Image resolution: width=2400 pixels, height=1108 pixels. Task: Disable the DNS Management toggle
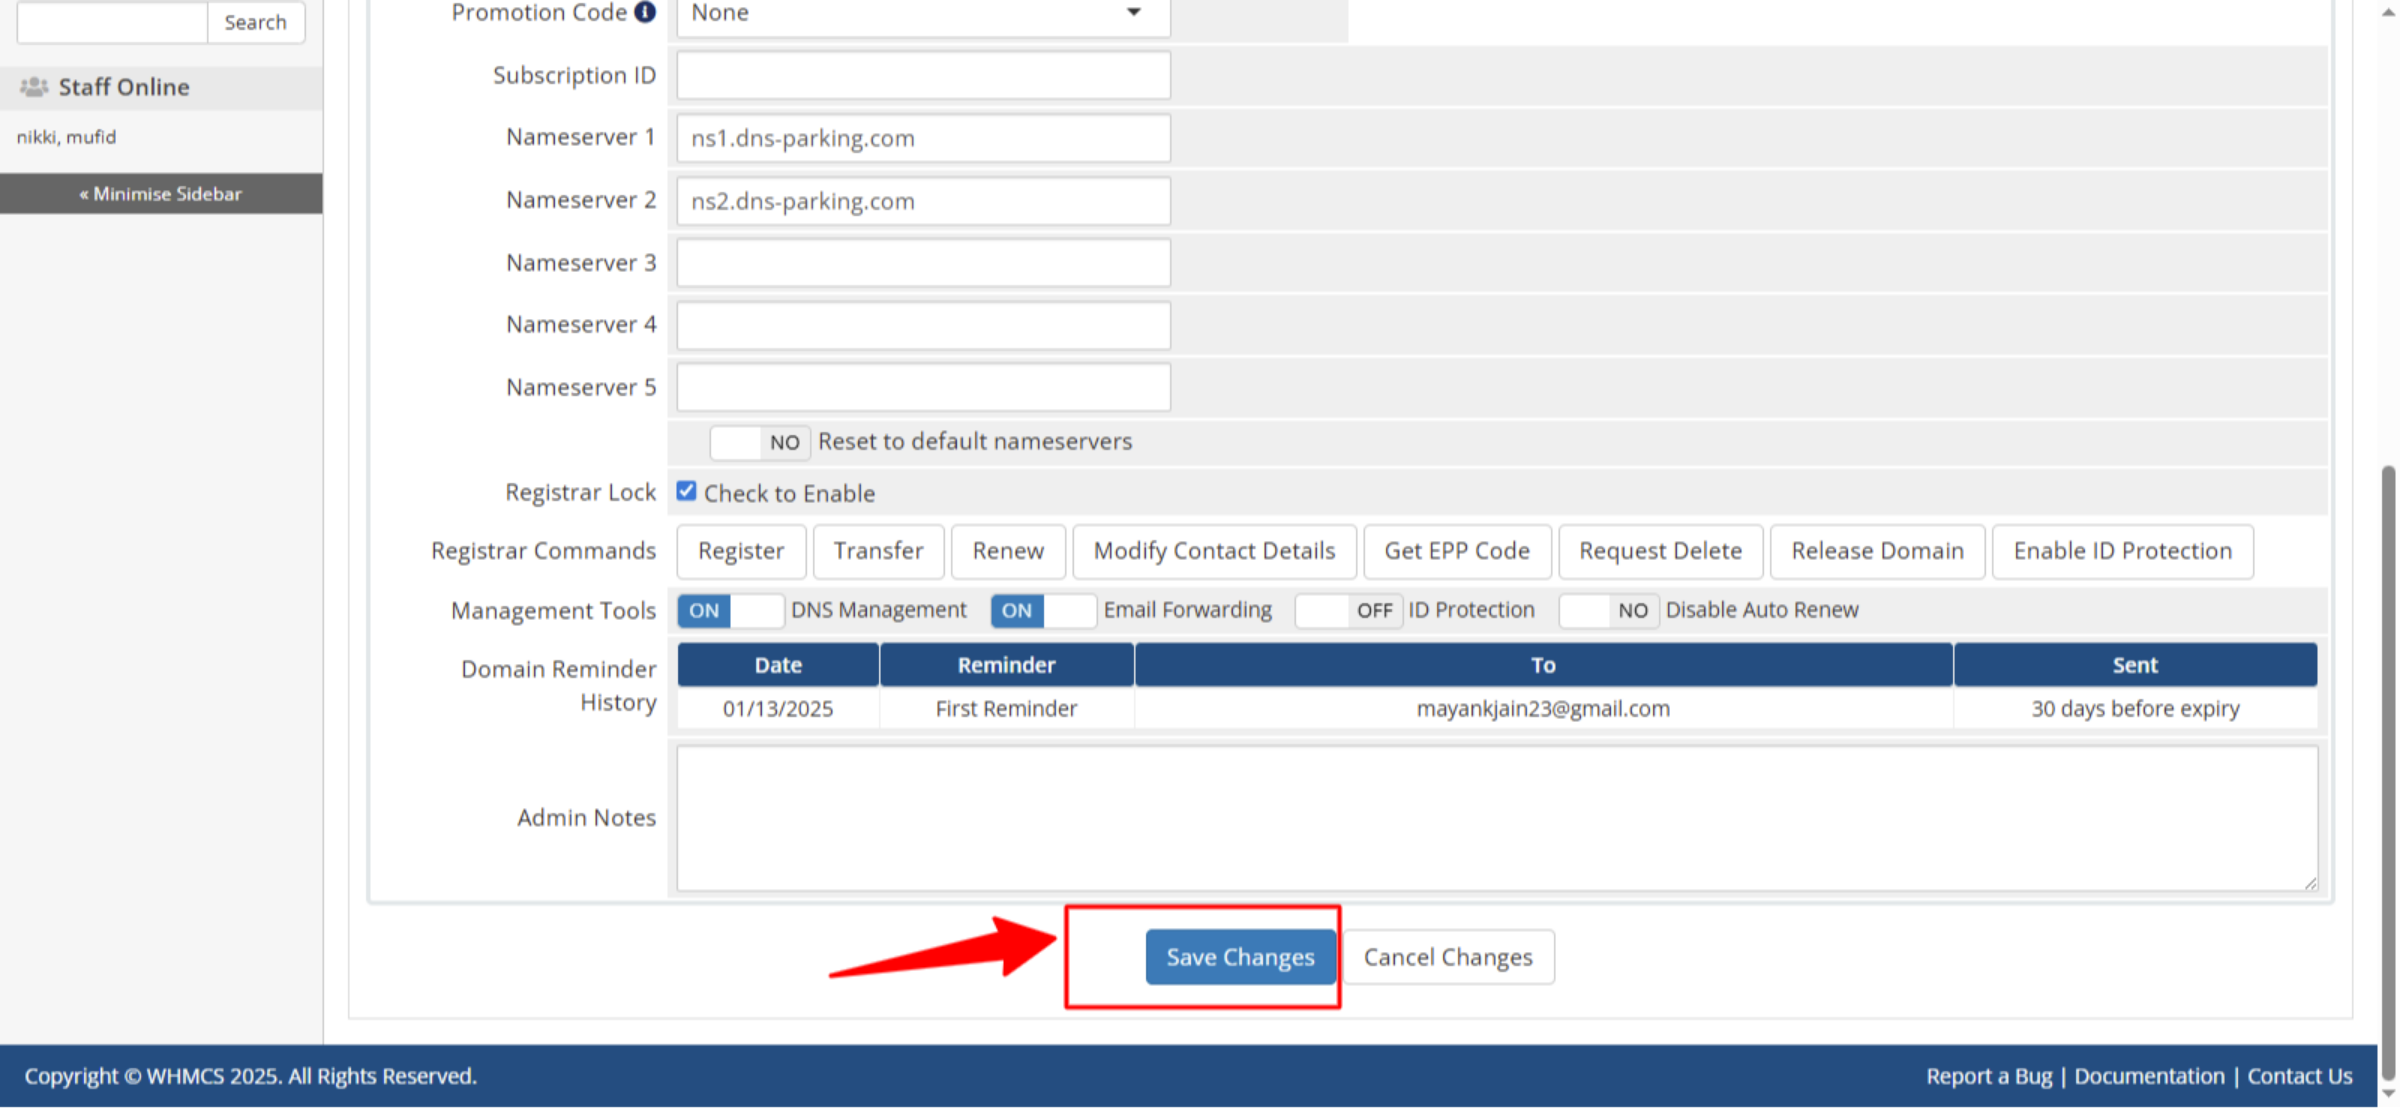[730, 610]
